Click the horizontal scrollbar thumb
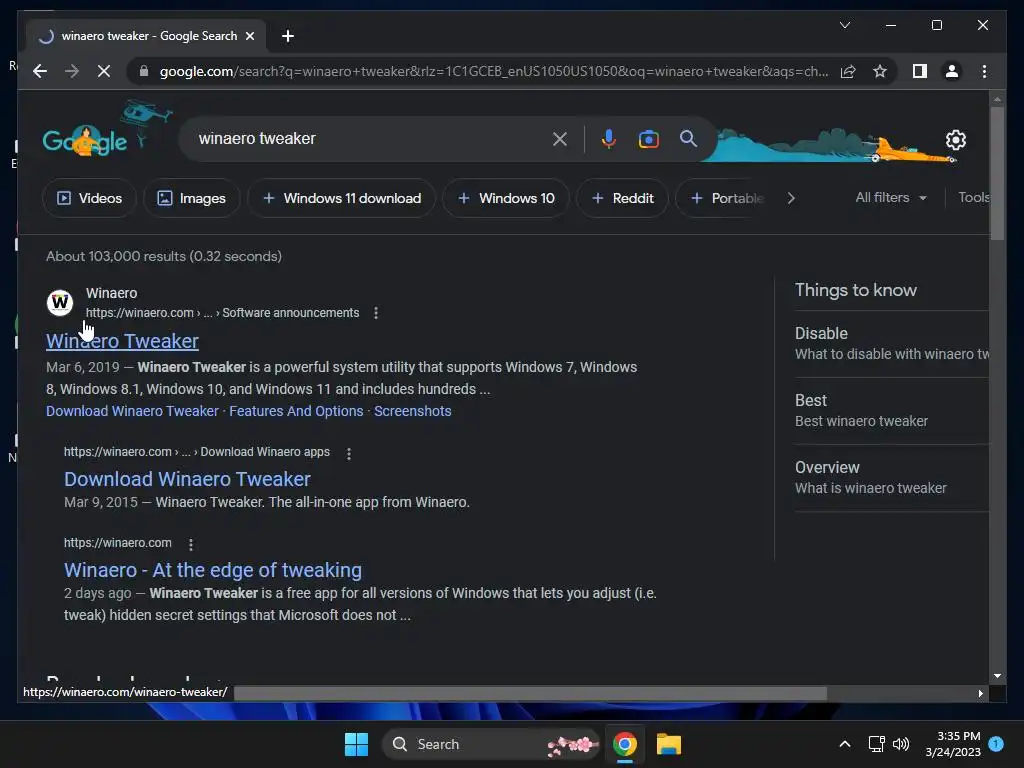This screenshot has height=768, width=1024. [530, 693]
